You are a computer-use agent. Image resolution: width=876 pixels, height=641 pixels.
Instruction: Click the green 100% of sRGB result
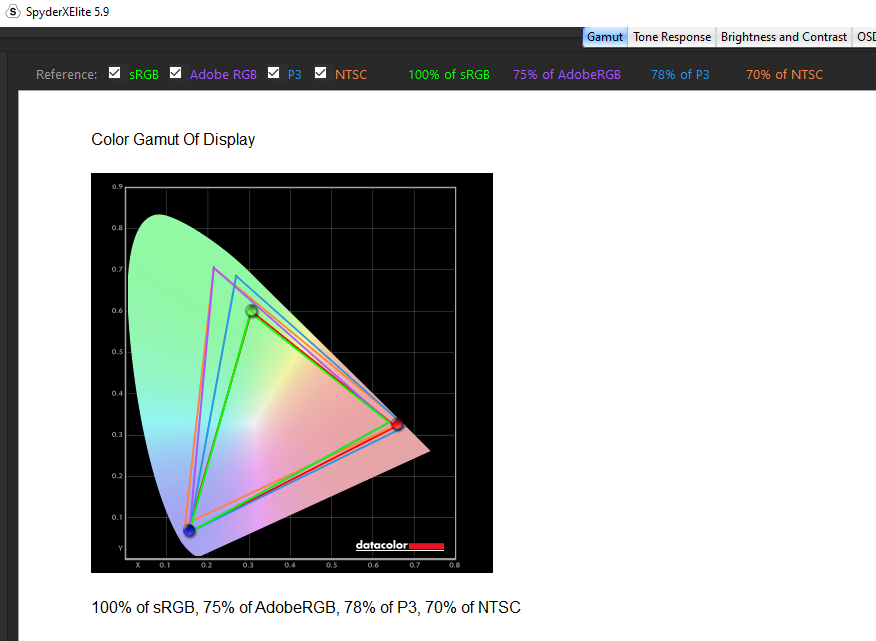(x=449, y=74)
